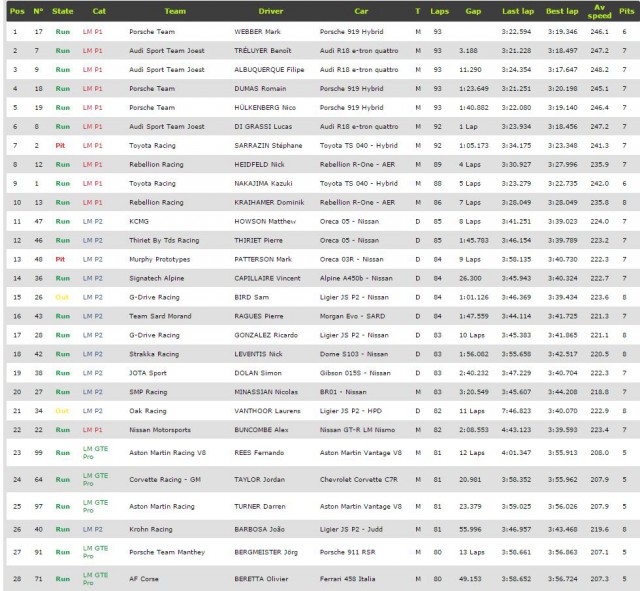Click car Chevrolet Corvette C7R
The height and width of the screenshot is (591, 640).
358,480
